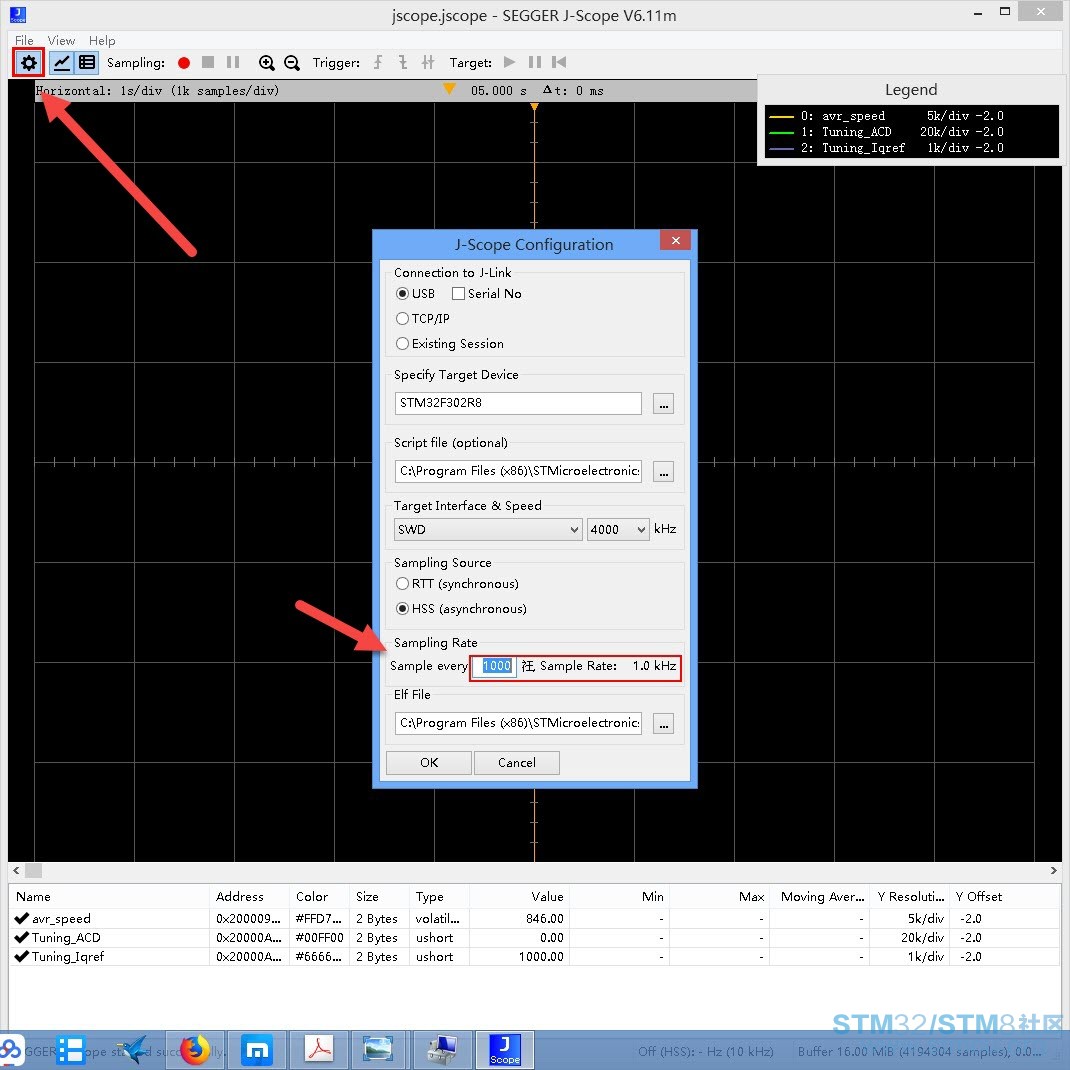Reset target with the skip-back icon
The height and width of the screenshot is (1070, 1070).
559,62
